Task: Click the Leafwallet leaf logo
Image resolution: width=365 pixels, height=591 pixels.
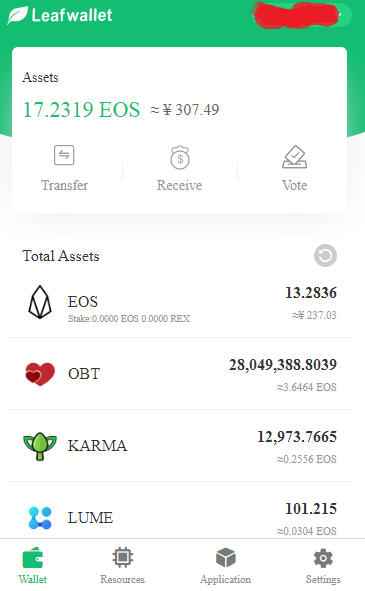Action: point(17,15)
